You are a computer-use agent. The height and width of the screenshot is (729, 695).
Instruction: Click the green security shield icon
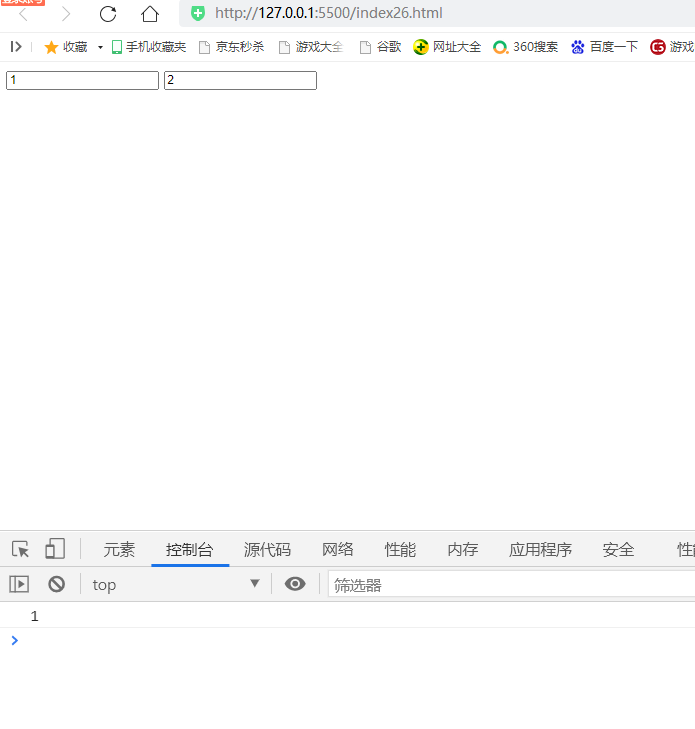(x=198, y=13)
